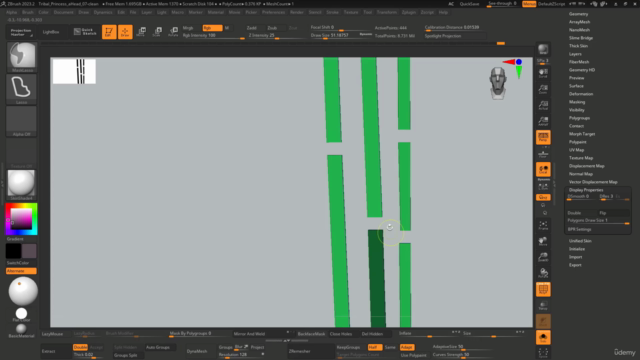640x360 pixels.
Task: Collapse the Display Properties subpalette
Action: tap(586, 190)
